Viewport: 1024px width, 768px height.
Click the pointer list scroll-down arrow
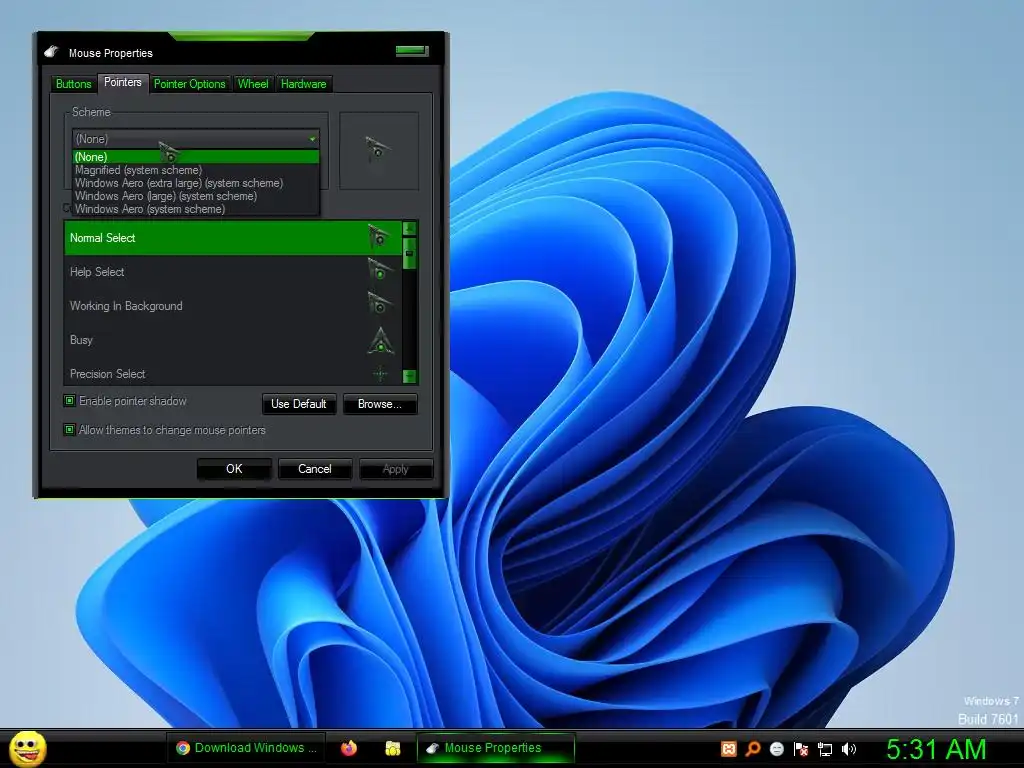[x=409, y=376]
